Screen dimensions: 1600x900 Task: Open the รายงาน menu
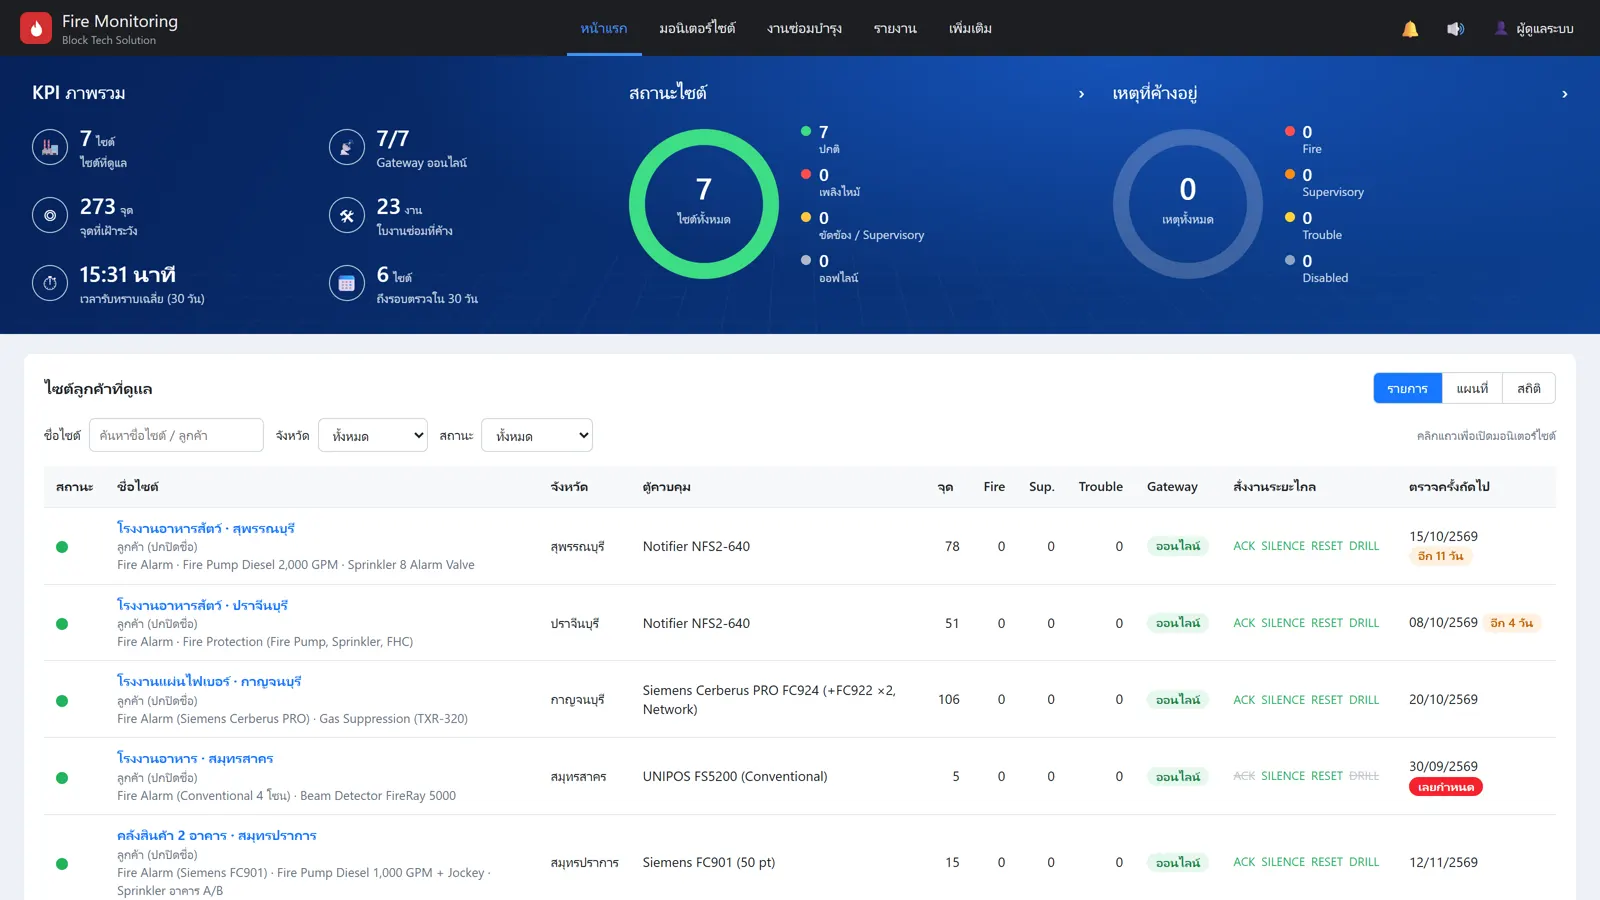coord(895,28)
